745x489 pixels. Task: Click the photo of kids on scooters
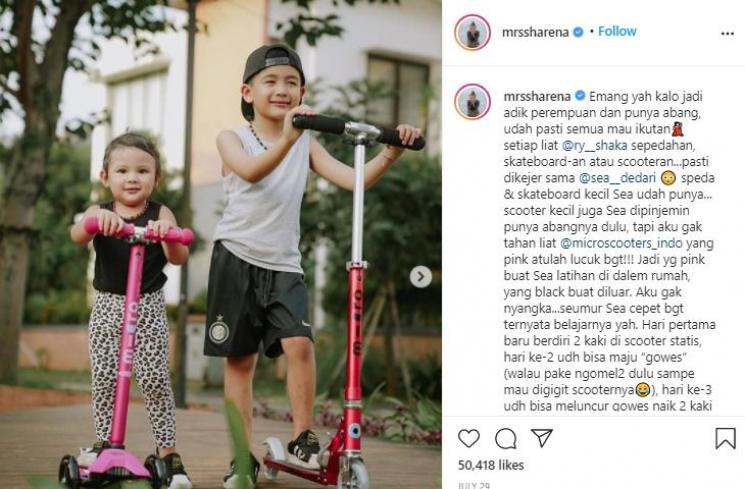(x=221, y=244)
